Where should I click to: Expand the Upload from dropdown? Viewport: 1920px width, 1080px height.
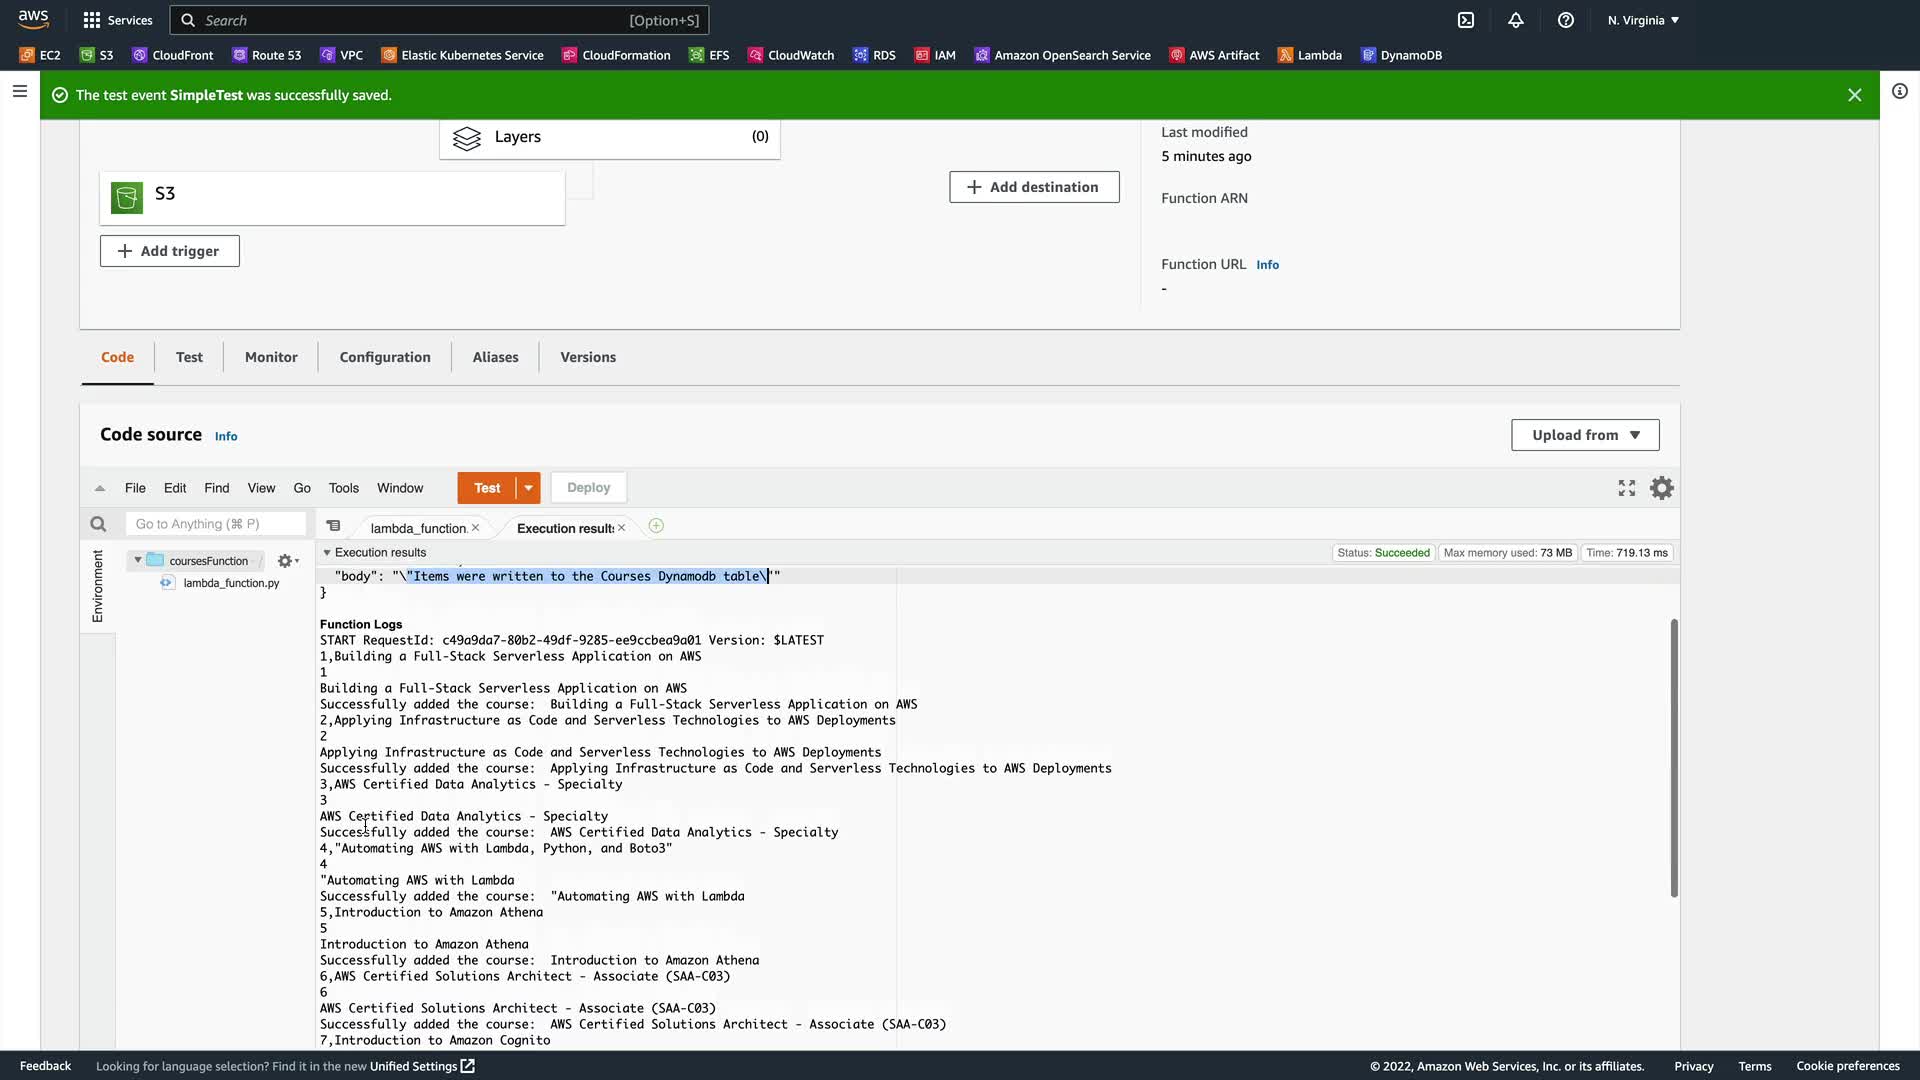(1585, 435)
